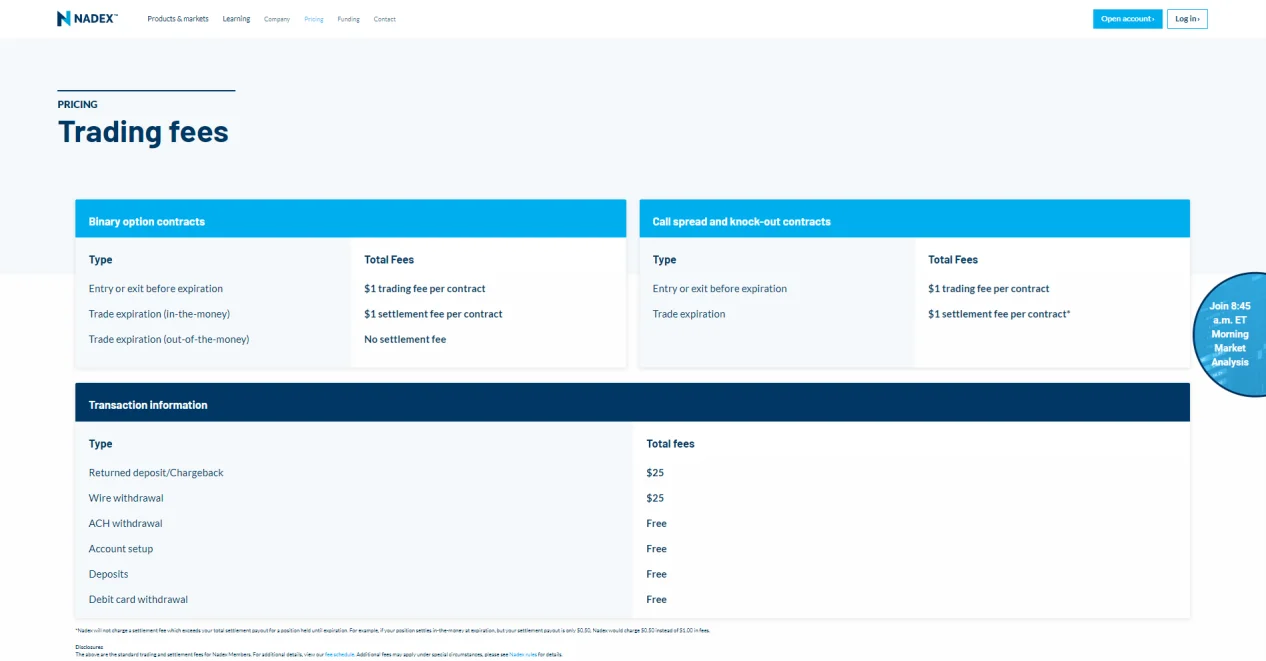Click the settlement fee per contract asterisk text
This screenshot has height=661, width=1266.
click(999, 314)
